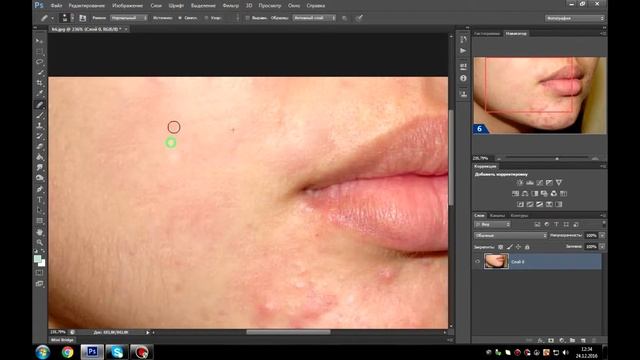Hide layer Слой 0 visibility eye
This screenshot has height=360, width=640.
click(478, 262)
